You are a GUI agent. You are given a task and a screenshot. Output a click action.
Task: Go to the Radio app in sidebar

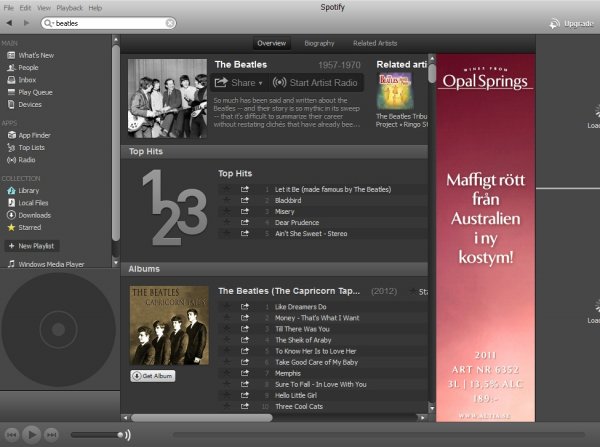[27, 159]
